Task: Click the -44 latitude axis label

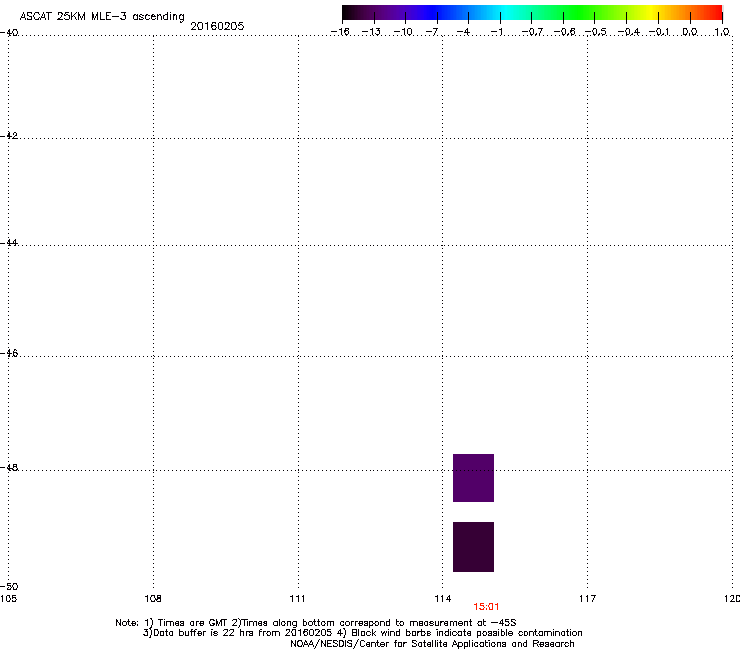Action: [x=9, y=243]
